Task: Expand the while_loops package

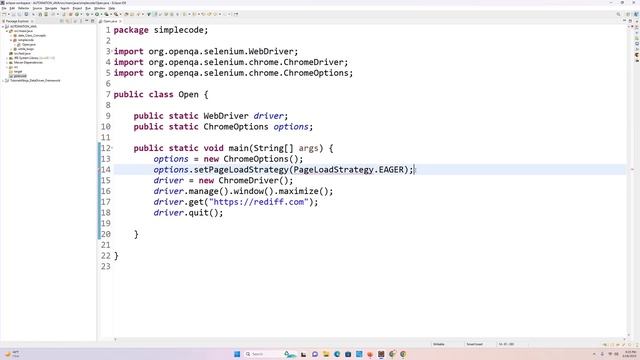Action: pyautogui.click(x=11, y=49)
